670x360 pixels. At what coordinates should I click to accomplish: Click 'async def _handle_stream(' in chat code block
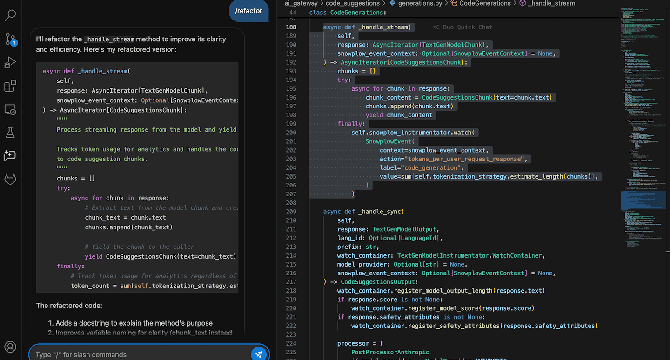click(x=87, y=71)
